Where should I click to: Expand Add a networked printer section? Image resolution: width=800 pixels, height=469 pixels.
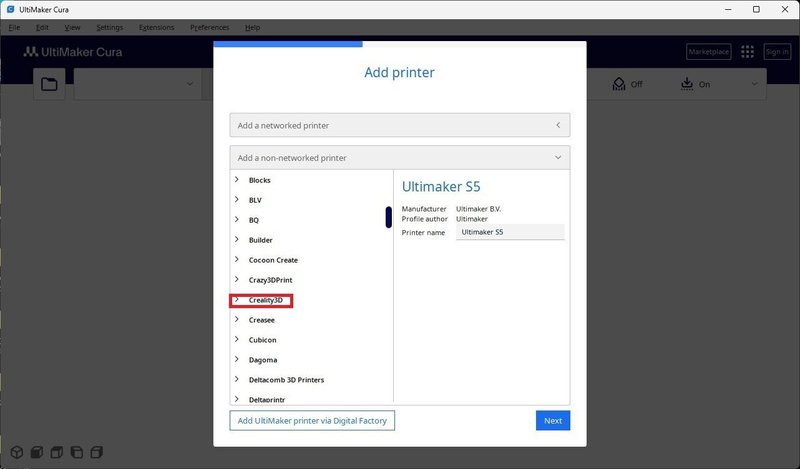point(399,125)
